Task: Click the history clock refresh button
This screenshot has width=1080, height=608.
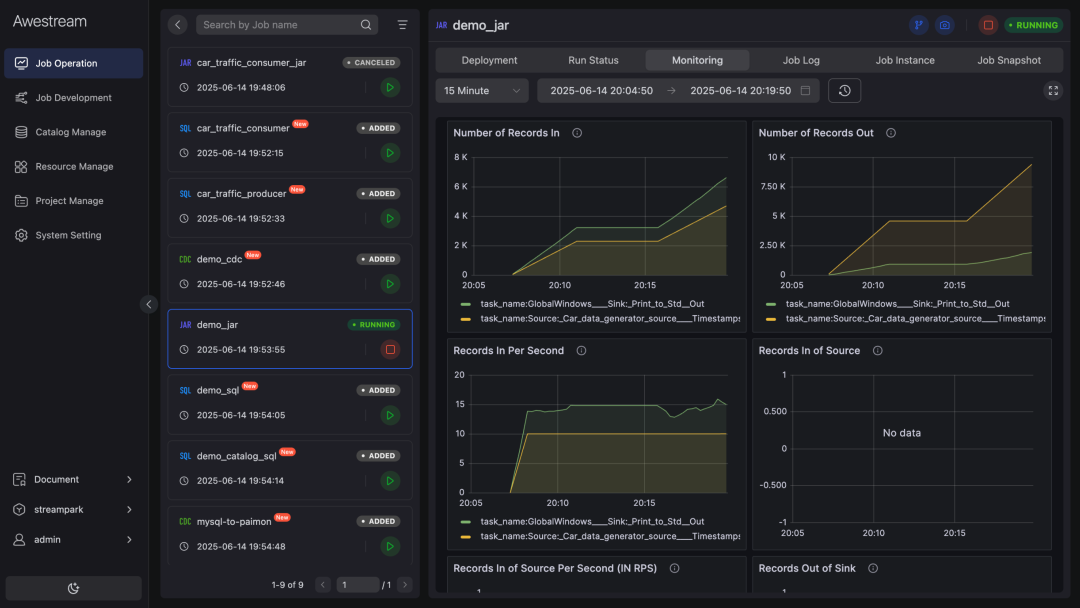Action: coord(844,90)
